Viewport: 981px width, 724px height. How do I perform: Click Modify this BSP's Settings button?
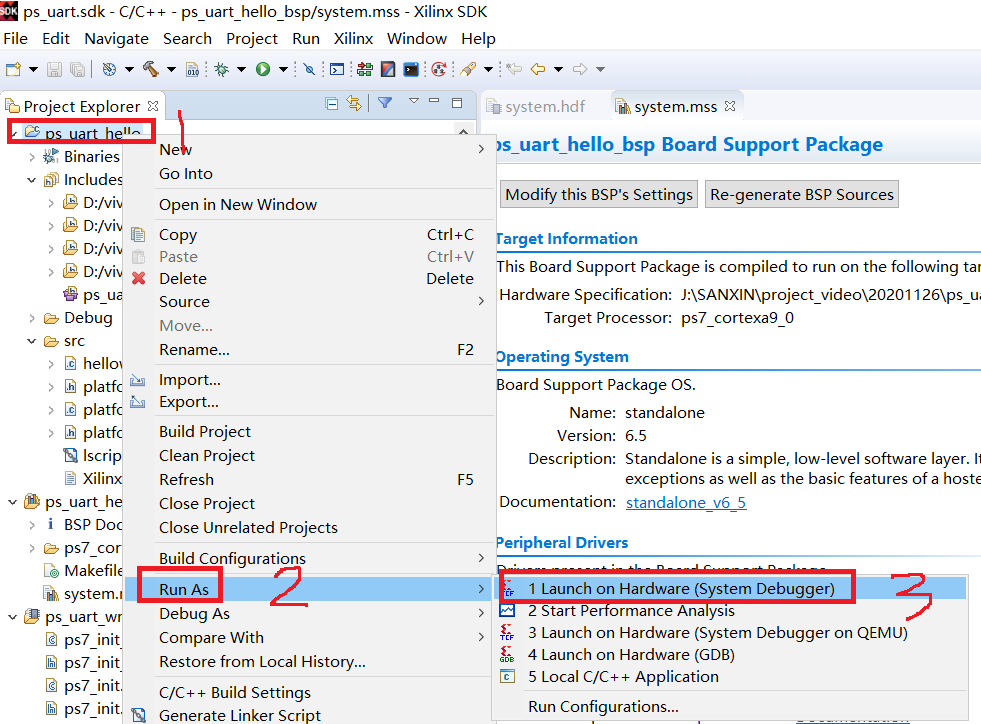click(598, 194)
